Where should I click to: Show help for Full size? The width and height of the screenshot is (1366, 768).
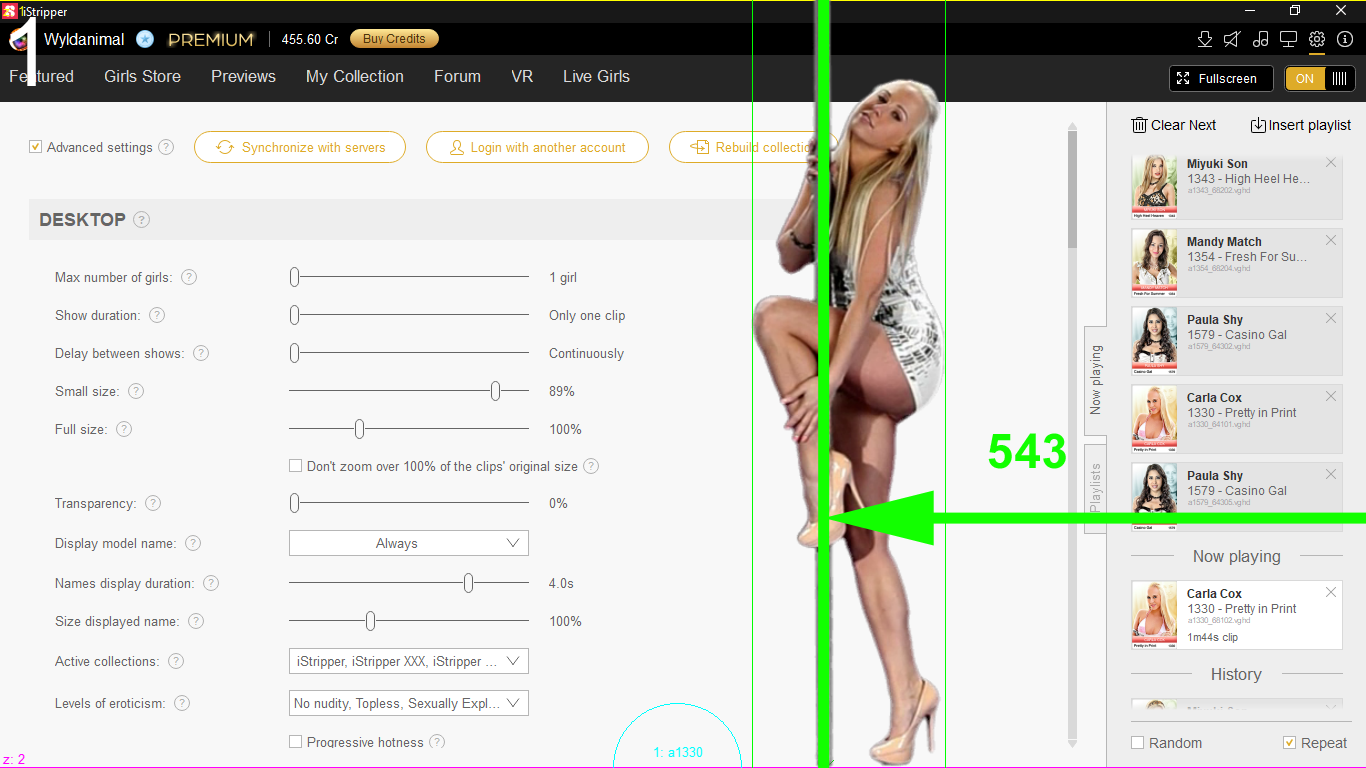pyautogui.click(x=124, y=429)
